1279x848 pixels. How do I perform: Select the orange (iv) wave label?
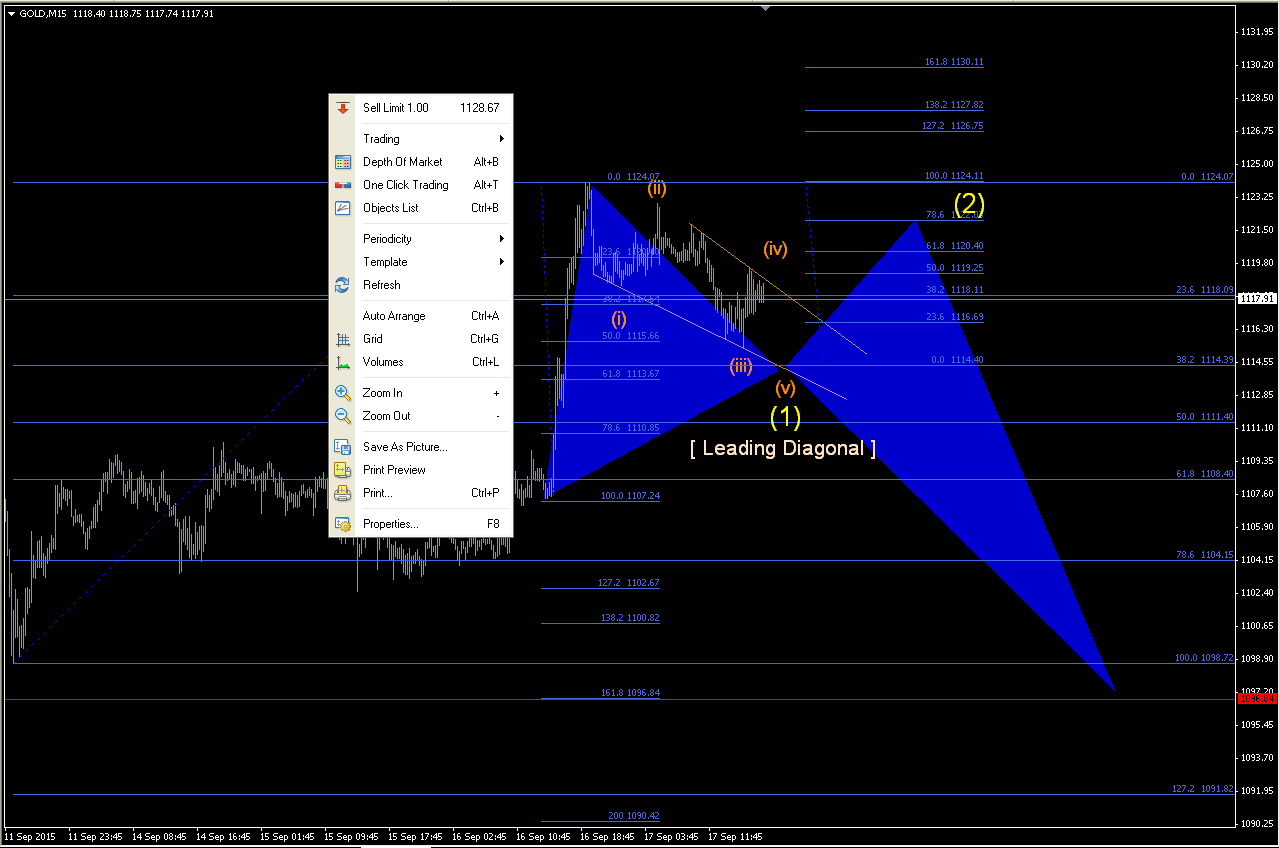point(775,249)
